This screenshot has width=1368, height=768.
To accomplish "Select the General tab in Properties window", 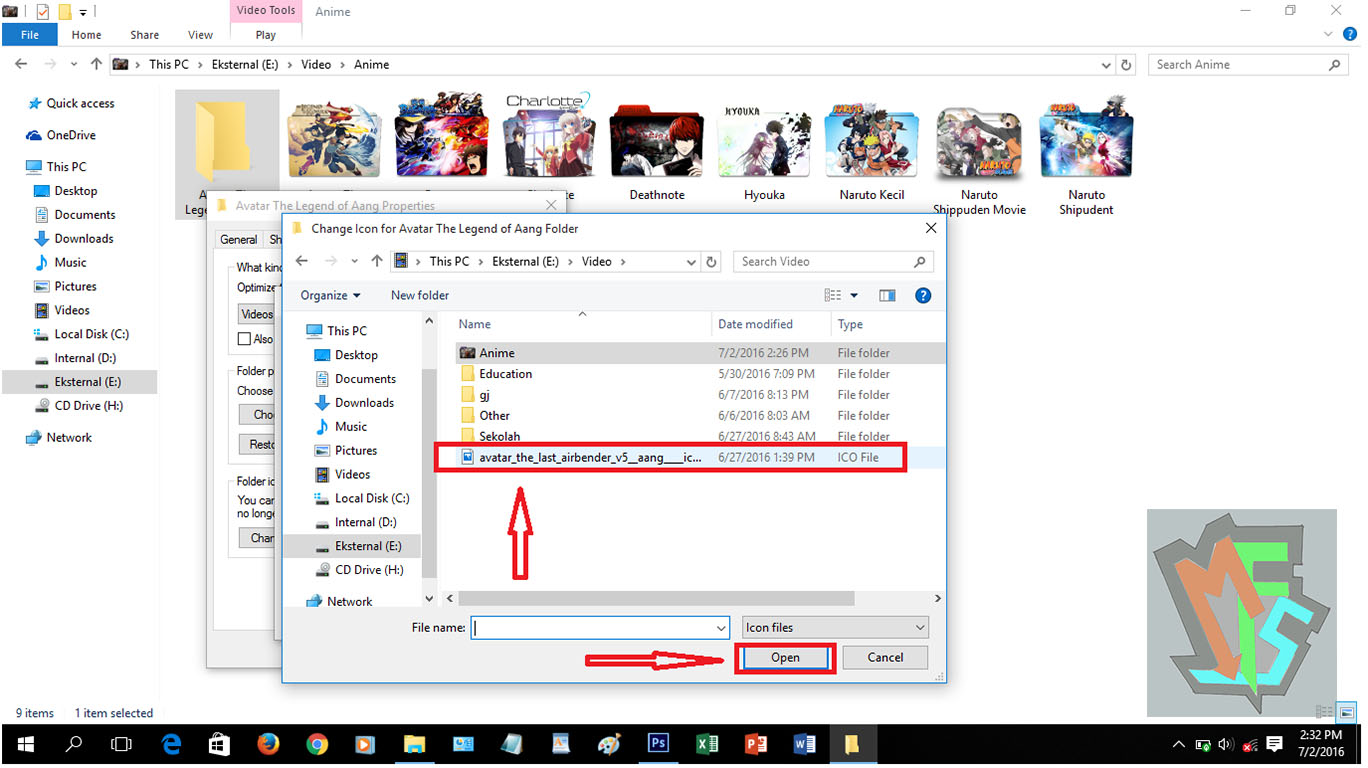I will pyautogui.click(x=239, y=240).
